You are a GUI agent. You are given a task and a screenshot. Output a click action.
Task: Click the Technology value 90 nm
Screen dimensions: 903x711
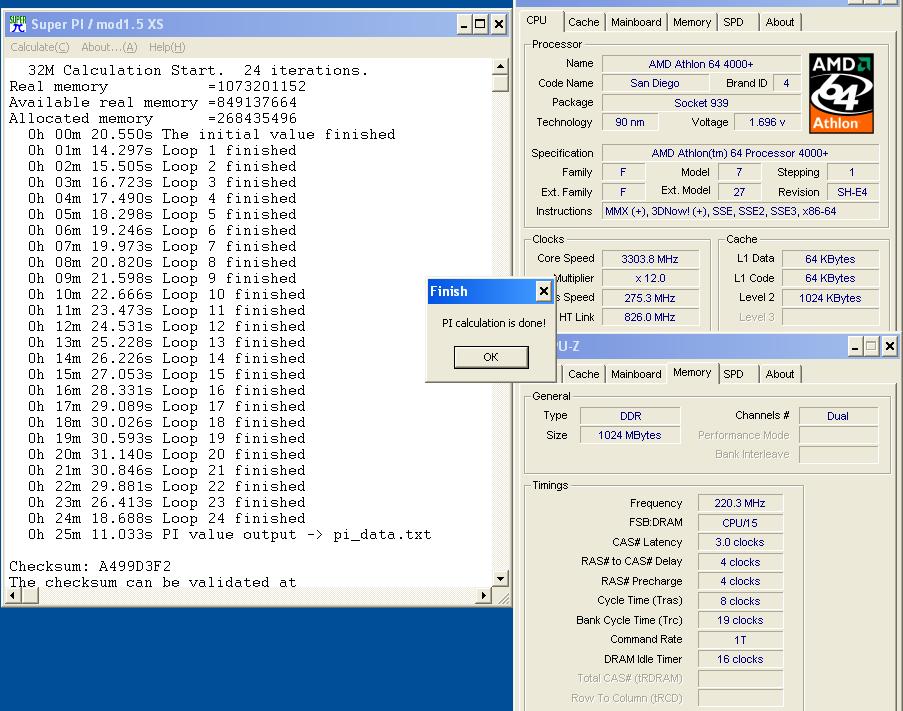point(629,122)
